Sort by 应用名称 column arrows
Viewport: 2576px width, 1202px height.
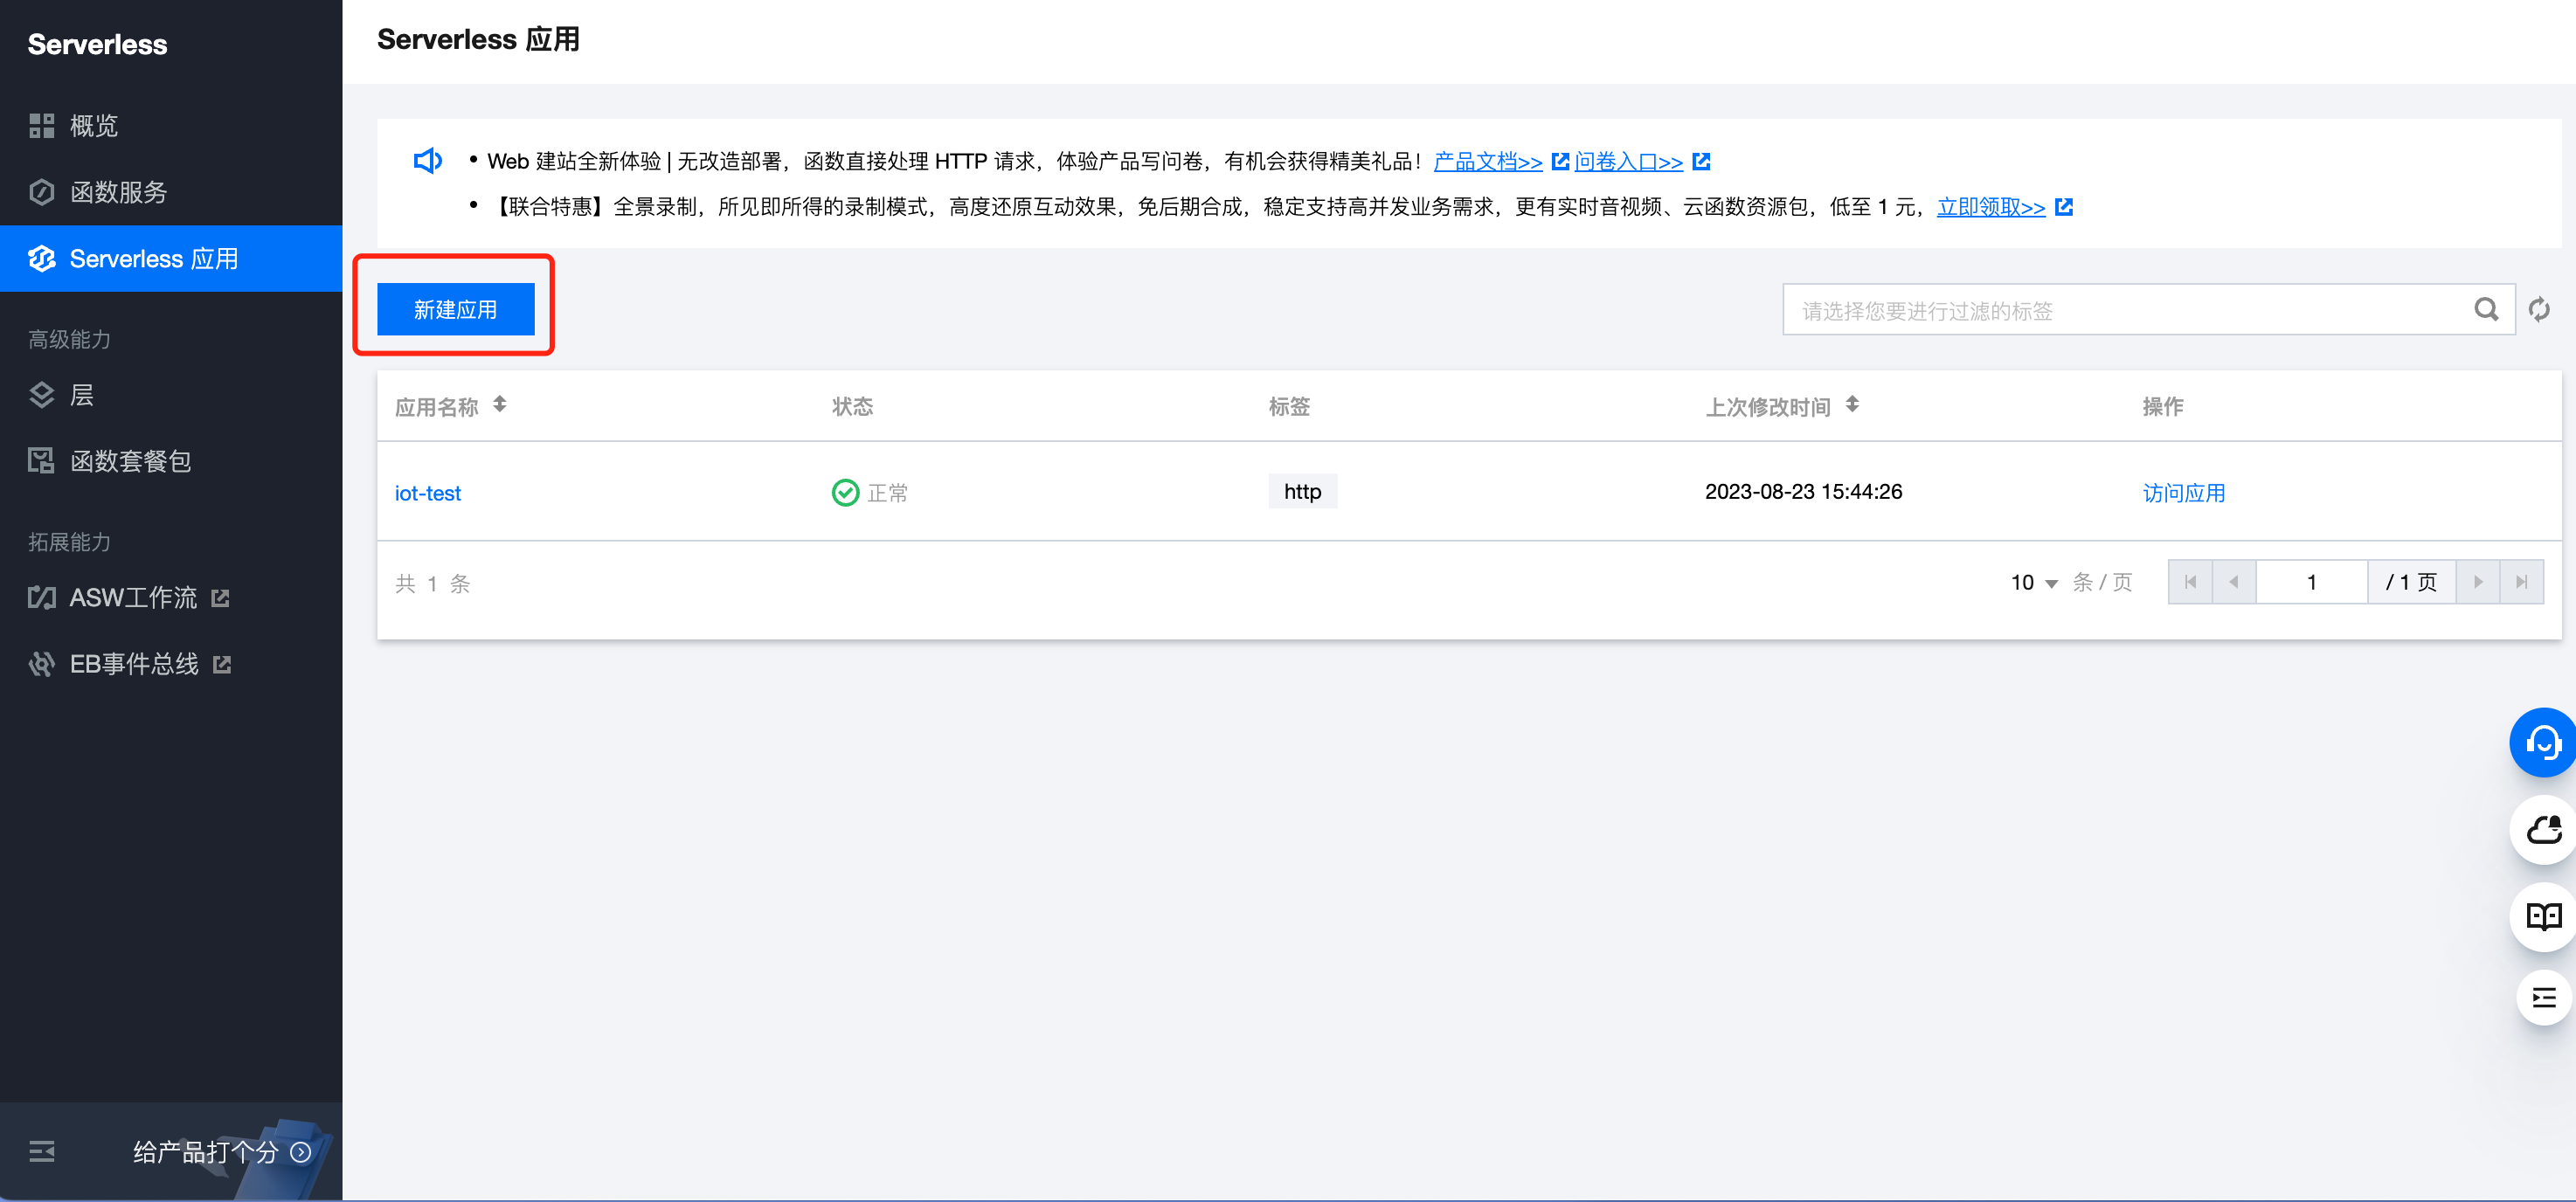coord(500,405)
